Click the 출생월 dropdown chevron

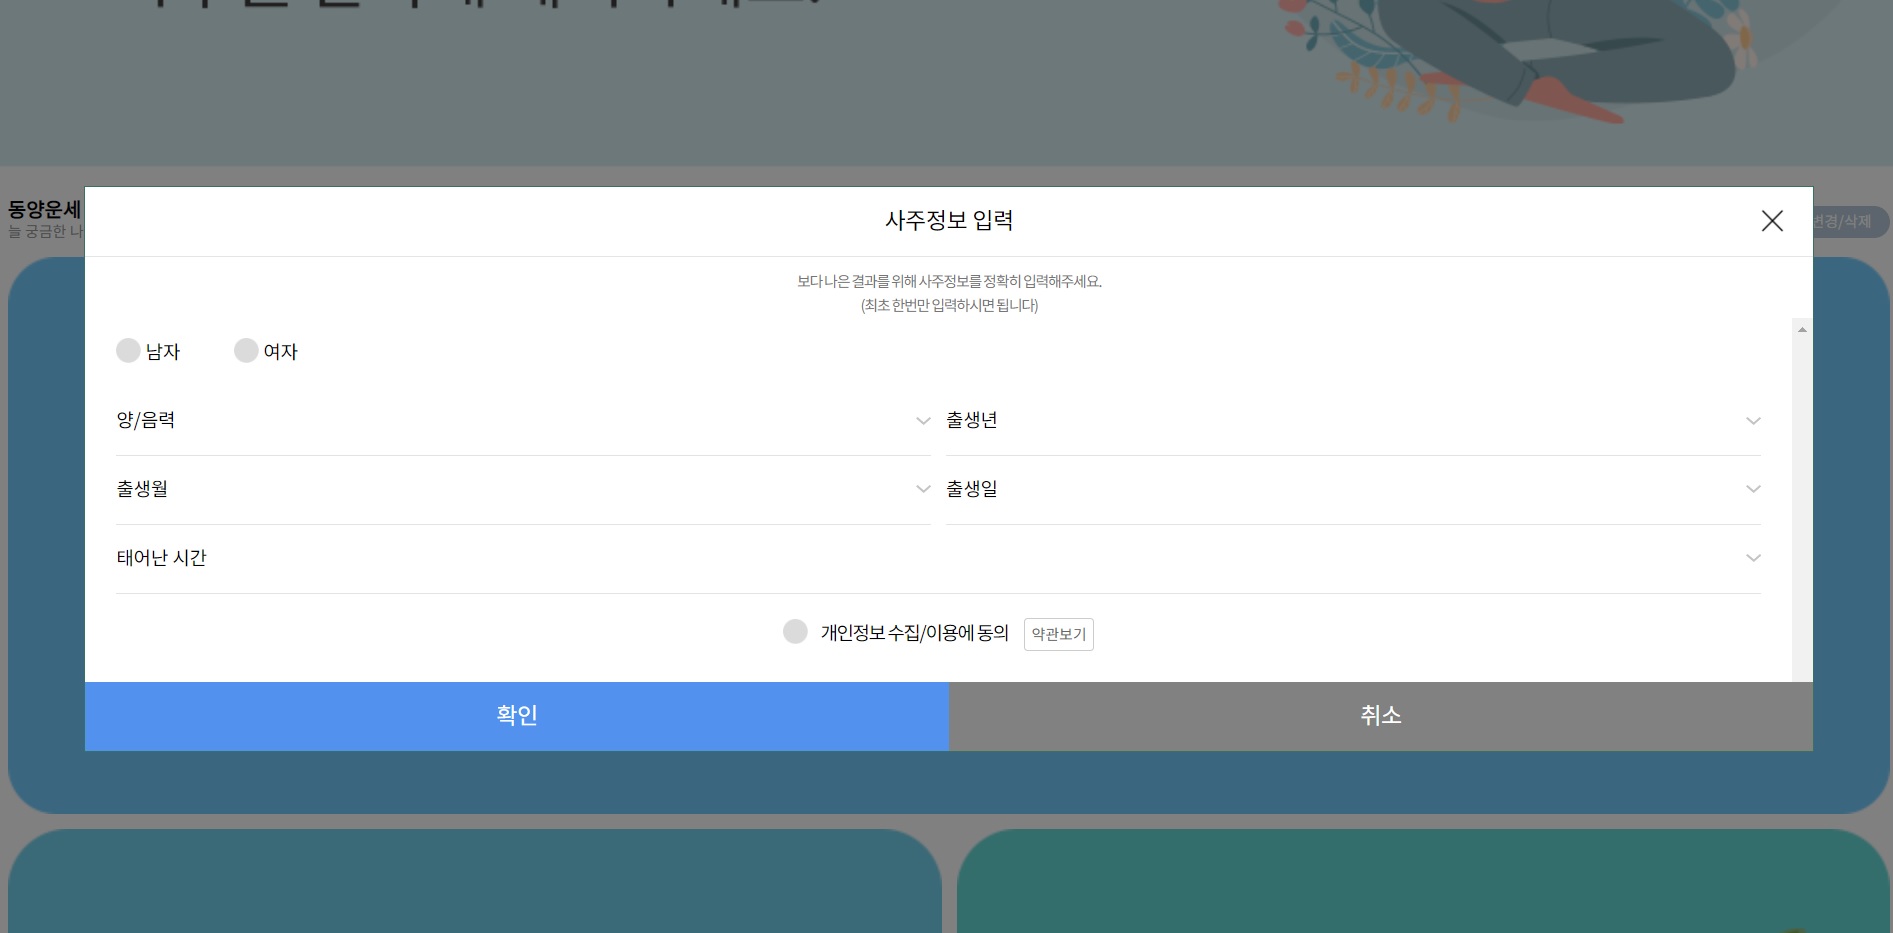(x=922, y=489)
